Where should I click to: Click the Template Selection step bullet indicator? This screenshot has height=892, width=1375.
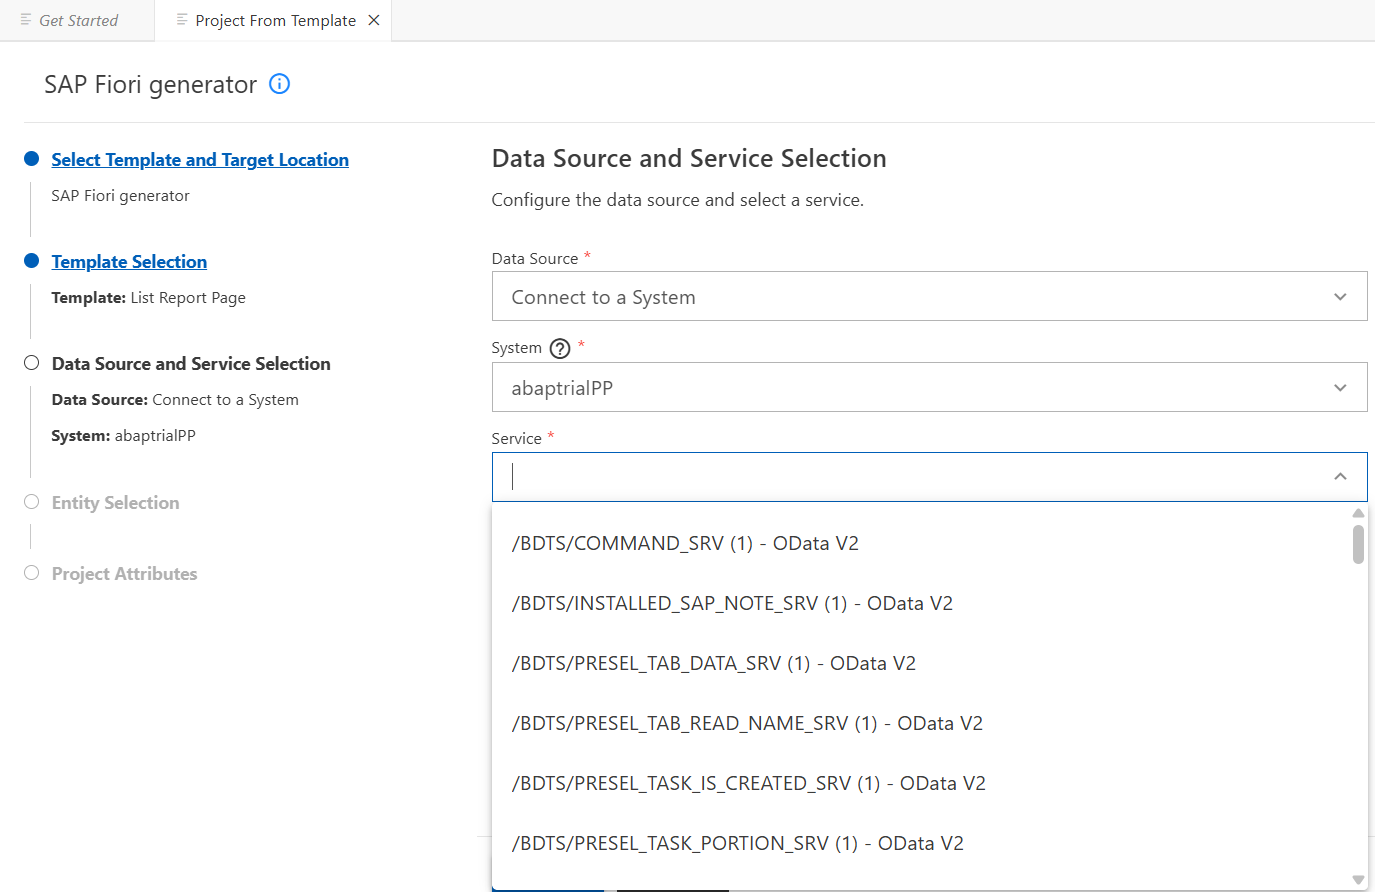[x=32, y=261]
